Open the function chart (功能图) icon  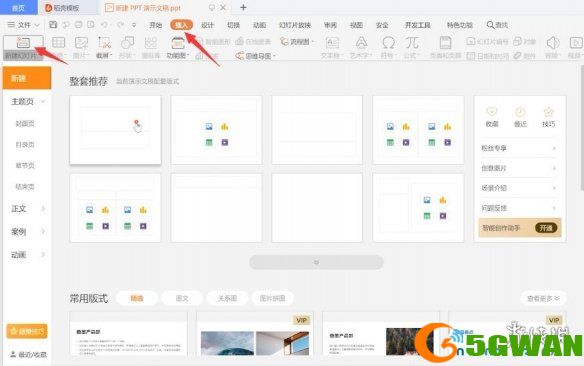178,43
